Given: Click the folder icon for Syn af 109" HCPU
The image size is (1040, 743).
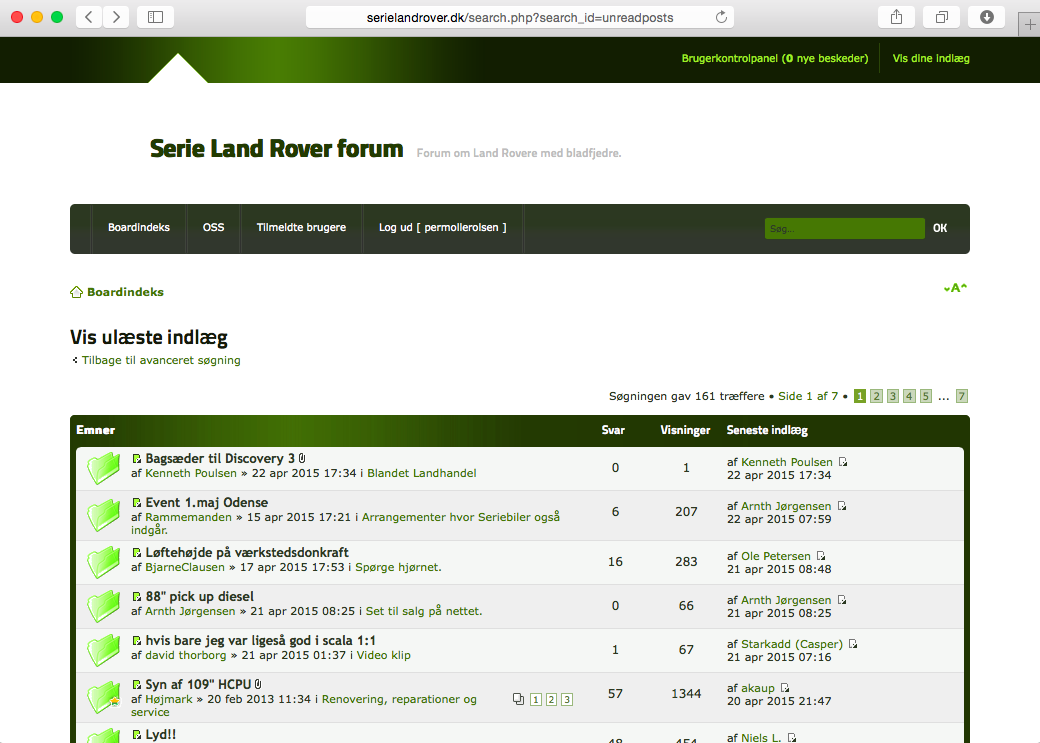Looking at the screenshot, I should (103, 697).
